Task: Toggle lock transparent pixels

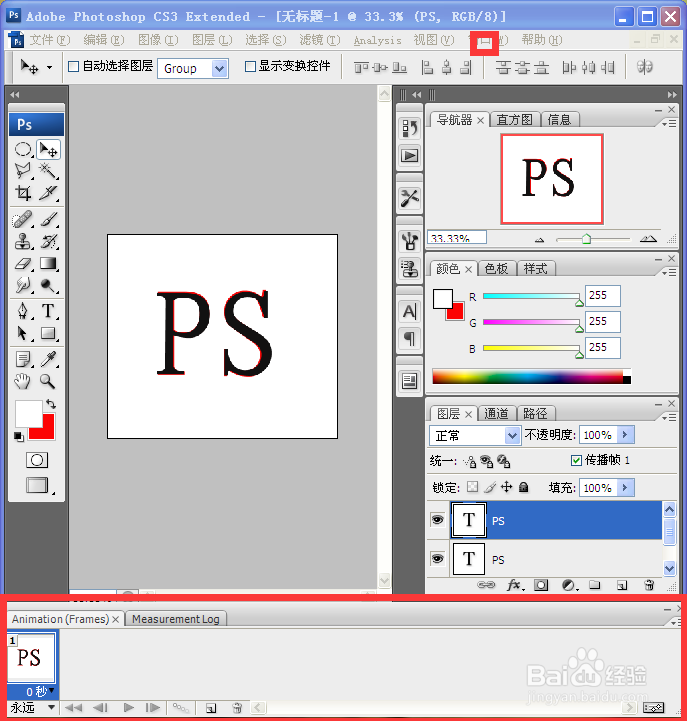Action: click(x=472, y=487)
